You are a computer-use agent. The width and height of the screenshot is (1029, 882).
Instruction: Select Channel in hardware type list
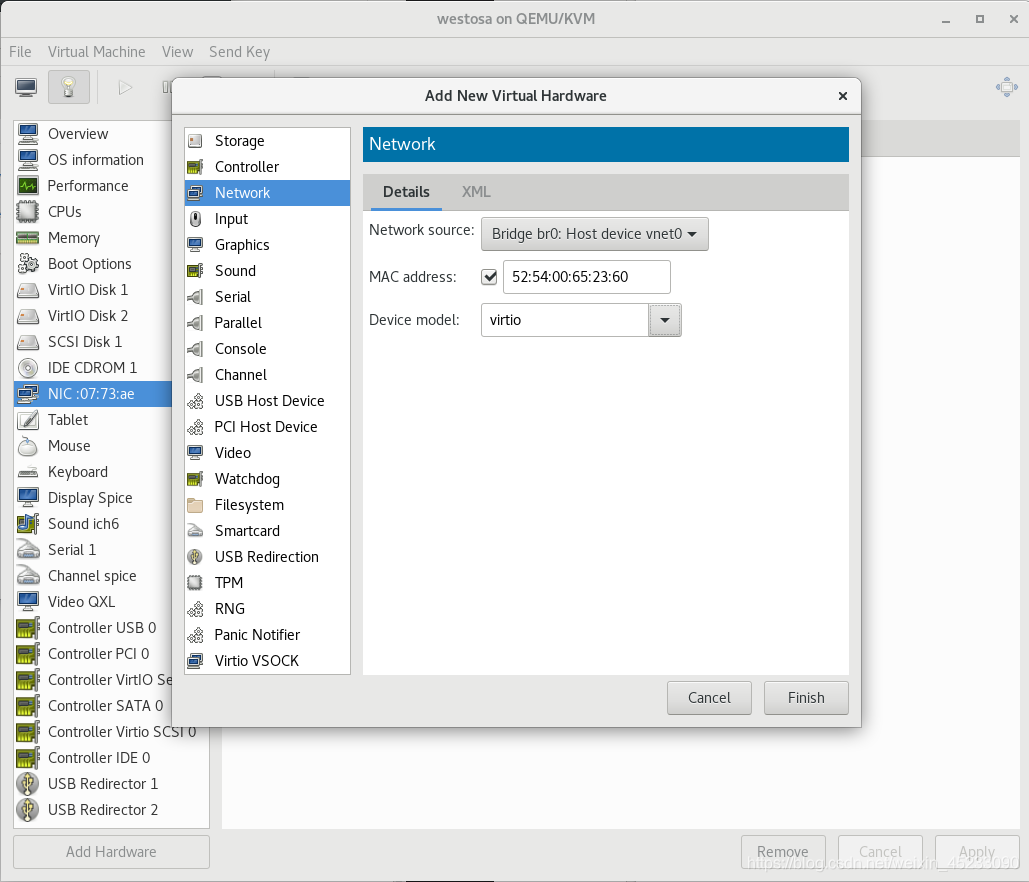point(268,375)
